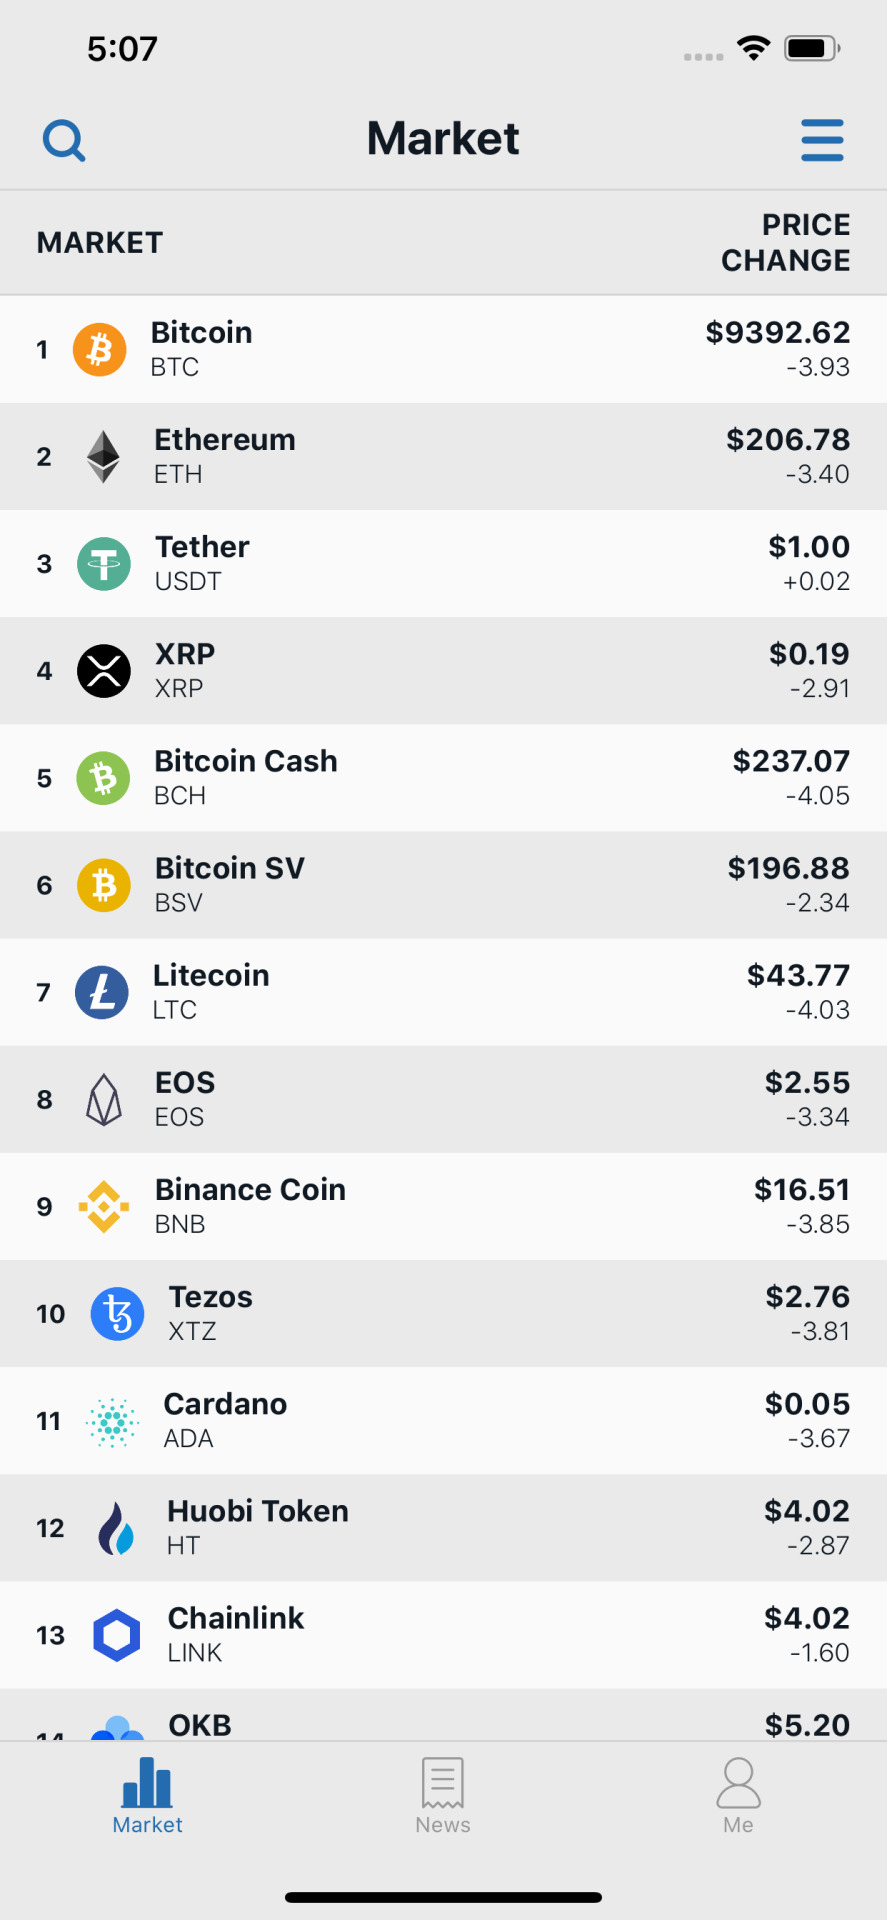The width and height of the screenshot is (887, 1920).
Task: Switch to the News tab
Action: tap(443, 1796)
